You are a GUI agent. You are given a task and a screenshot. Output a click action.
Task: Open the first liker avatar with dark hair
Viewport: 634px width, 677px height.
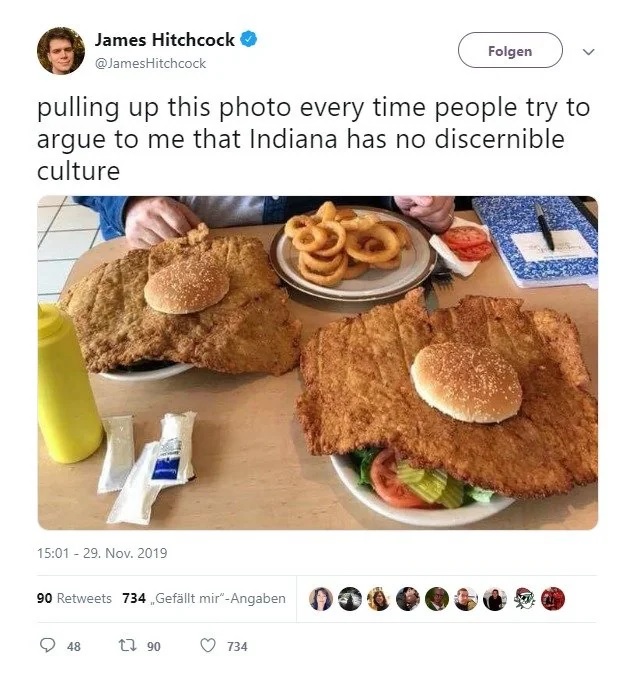(x=321, y=599)
